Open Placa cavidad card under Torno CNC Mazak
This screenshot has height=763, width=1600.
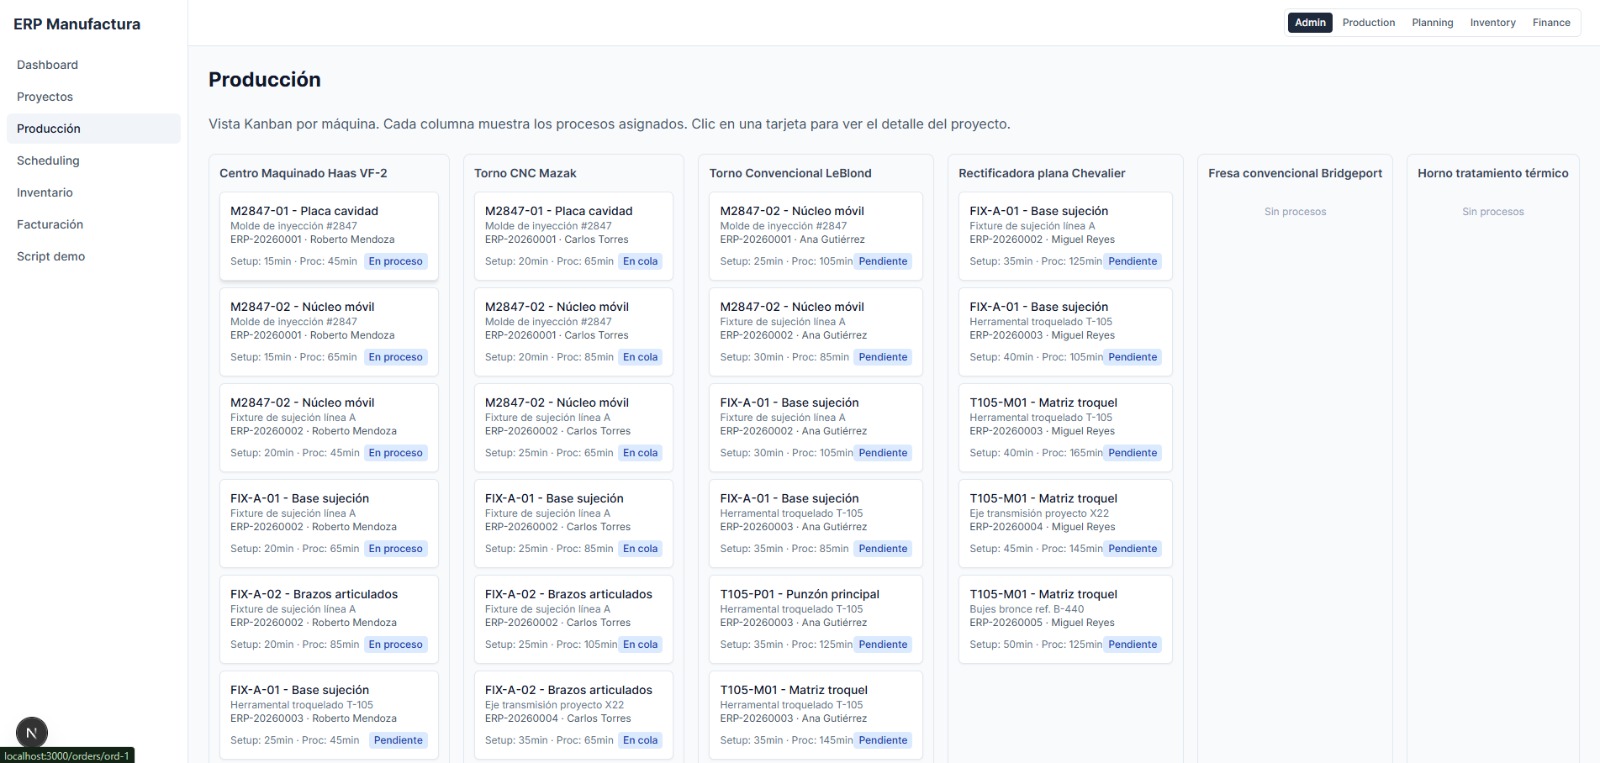(x=573, y=236)
